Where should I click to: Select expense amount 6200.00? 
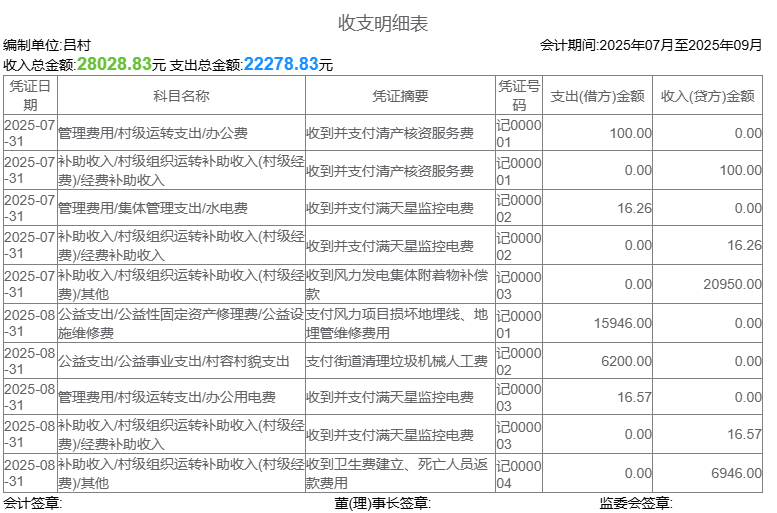click(x=626, y=361)
